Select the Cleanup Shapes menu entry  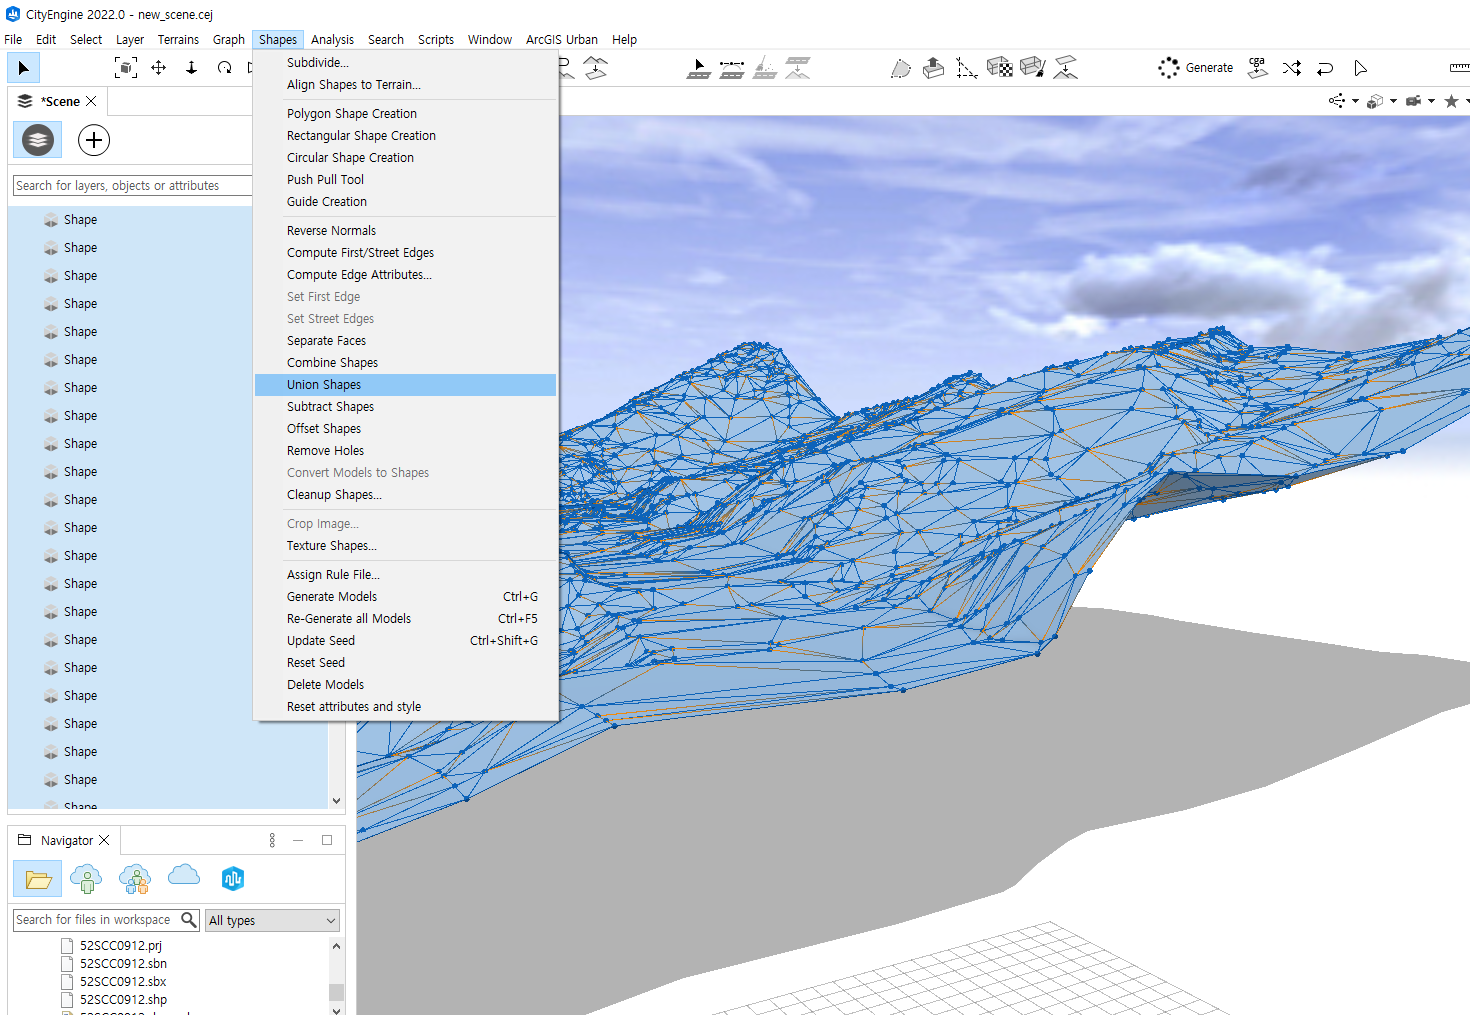coord(334,495)
